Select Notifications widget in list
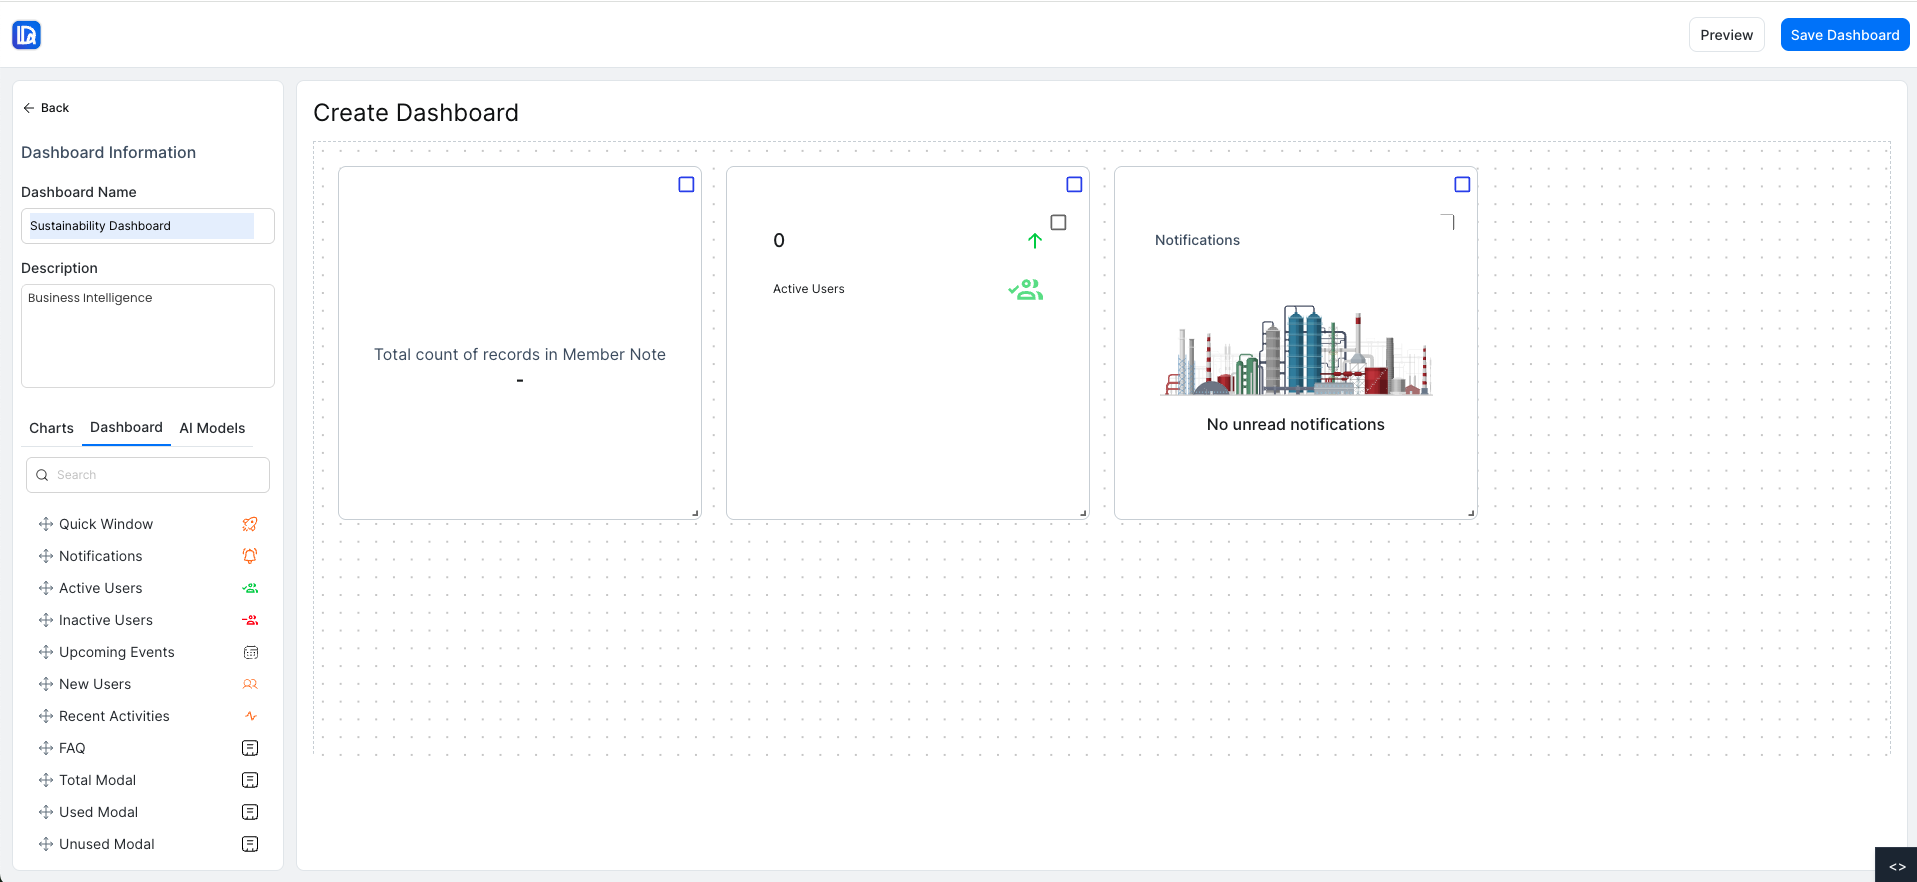This screenshot has width=1917, height=882. click(x=148, y=556)
